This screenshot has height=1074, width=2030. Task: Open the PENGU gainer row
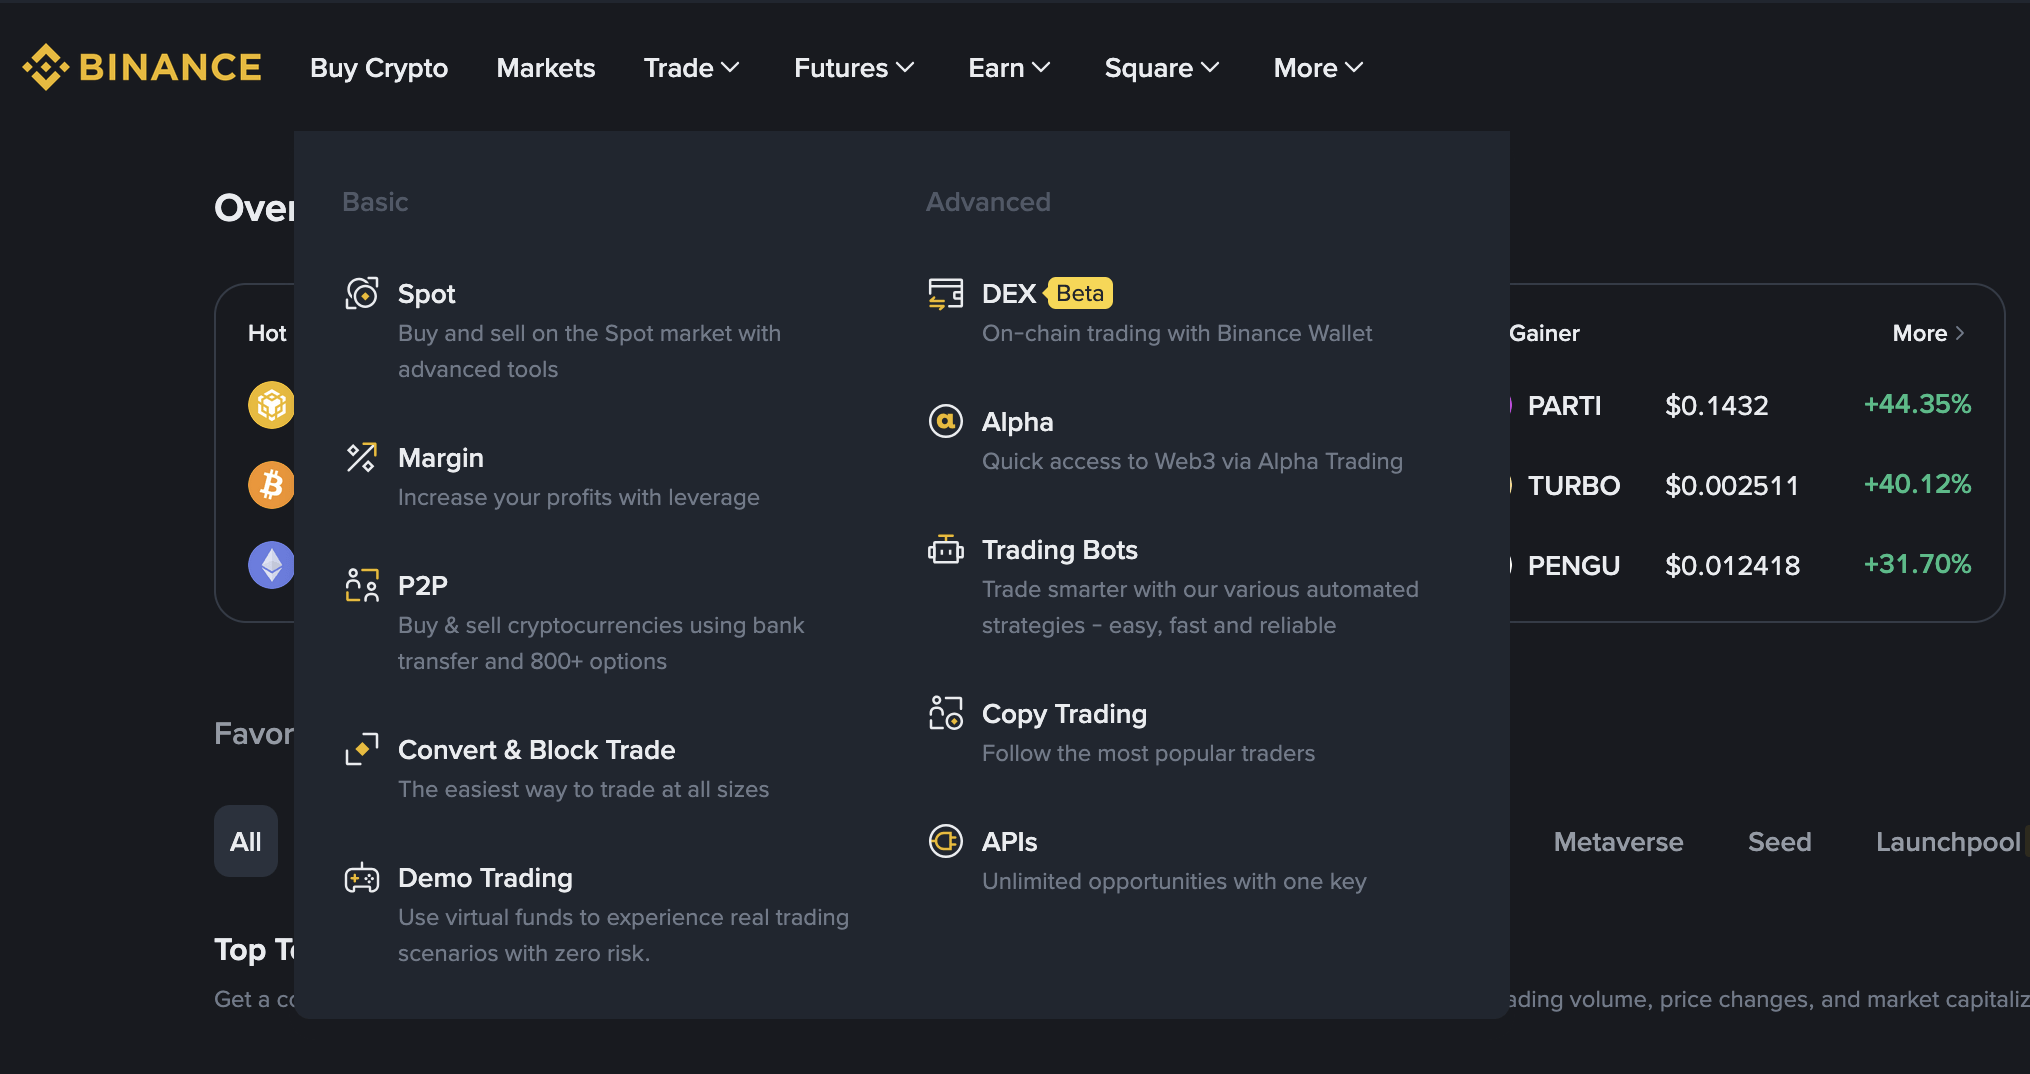click(x=1740, y=565)
